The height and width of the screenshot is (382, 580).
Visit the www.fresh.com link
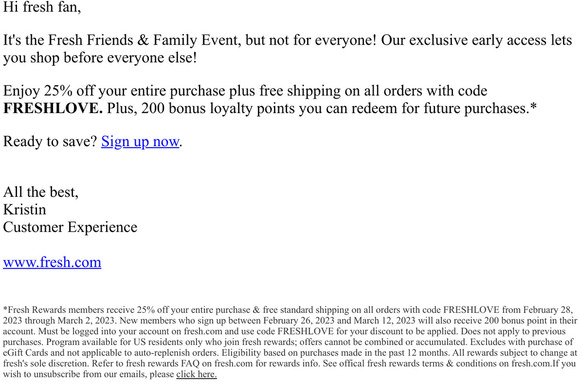(52, 262)
